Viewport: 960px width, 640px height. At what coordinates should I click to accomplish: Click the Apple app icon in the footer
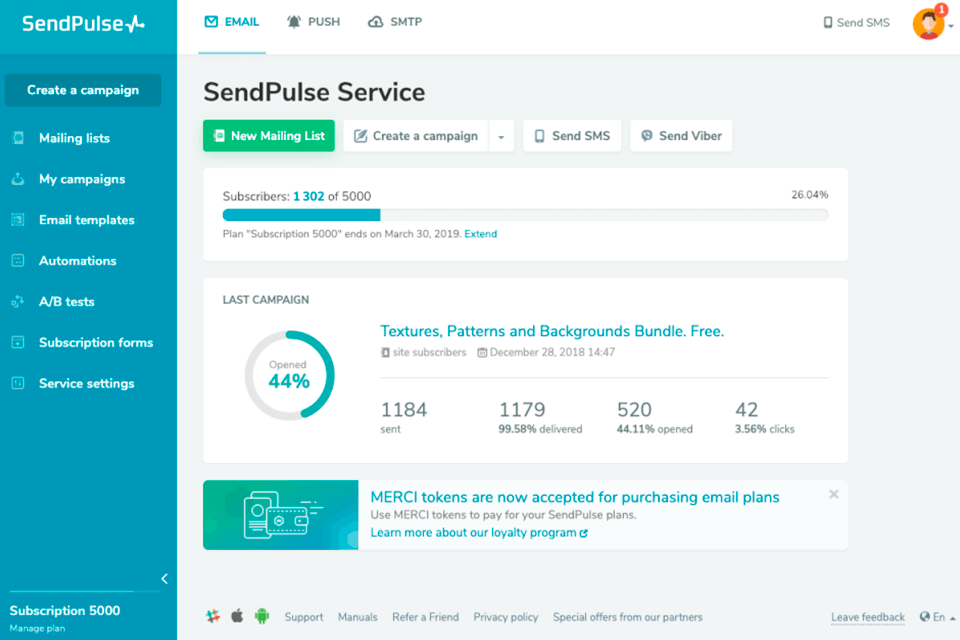click(x=237, y=616)
